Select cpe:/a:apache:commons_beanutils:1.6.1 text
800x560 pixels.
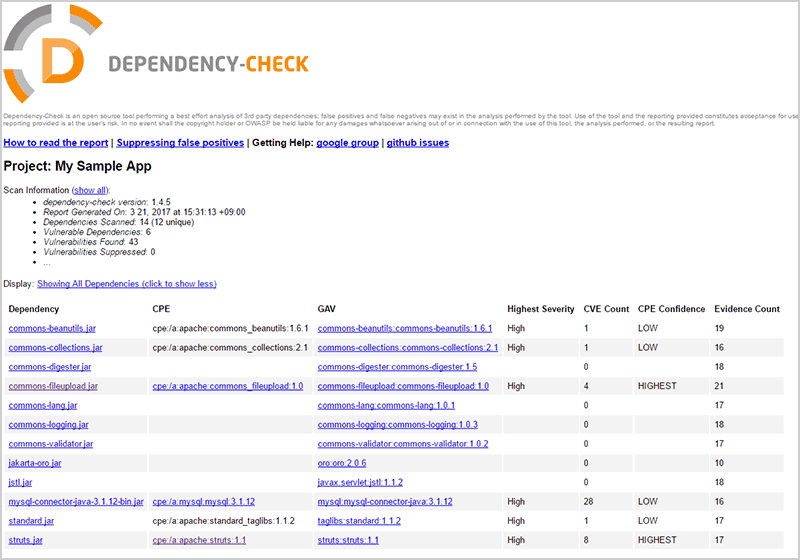coord(231,328)
